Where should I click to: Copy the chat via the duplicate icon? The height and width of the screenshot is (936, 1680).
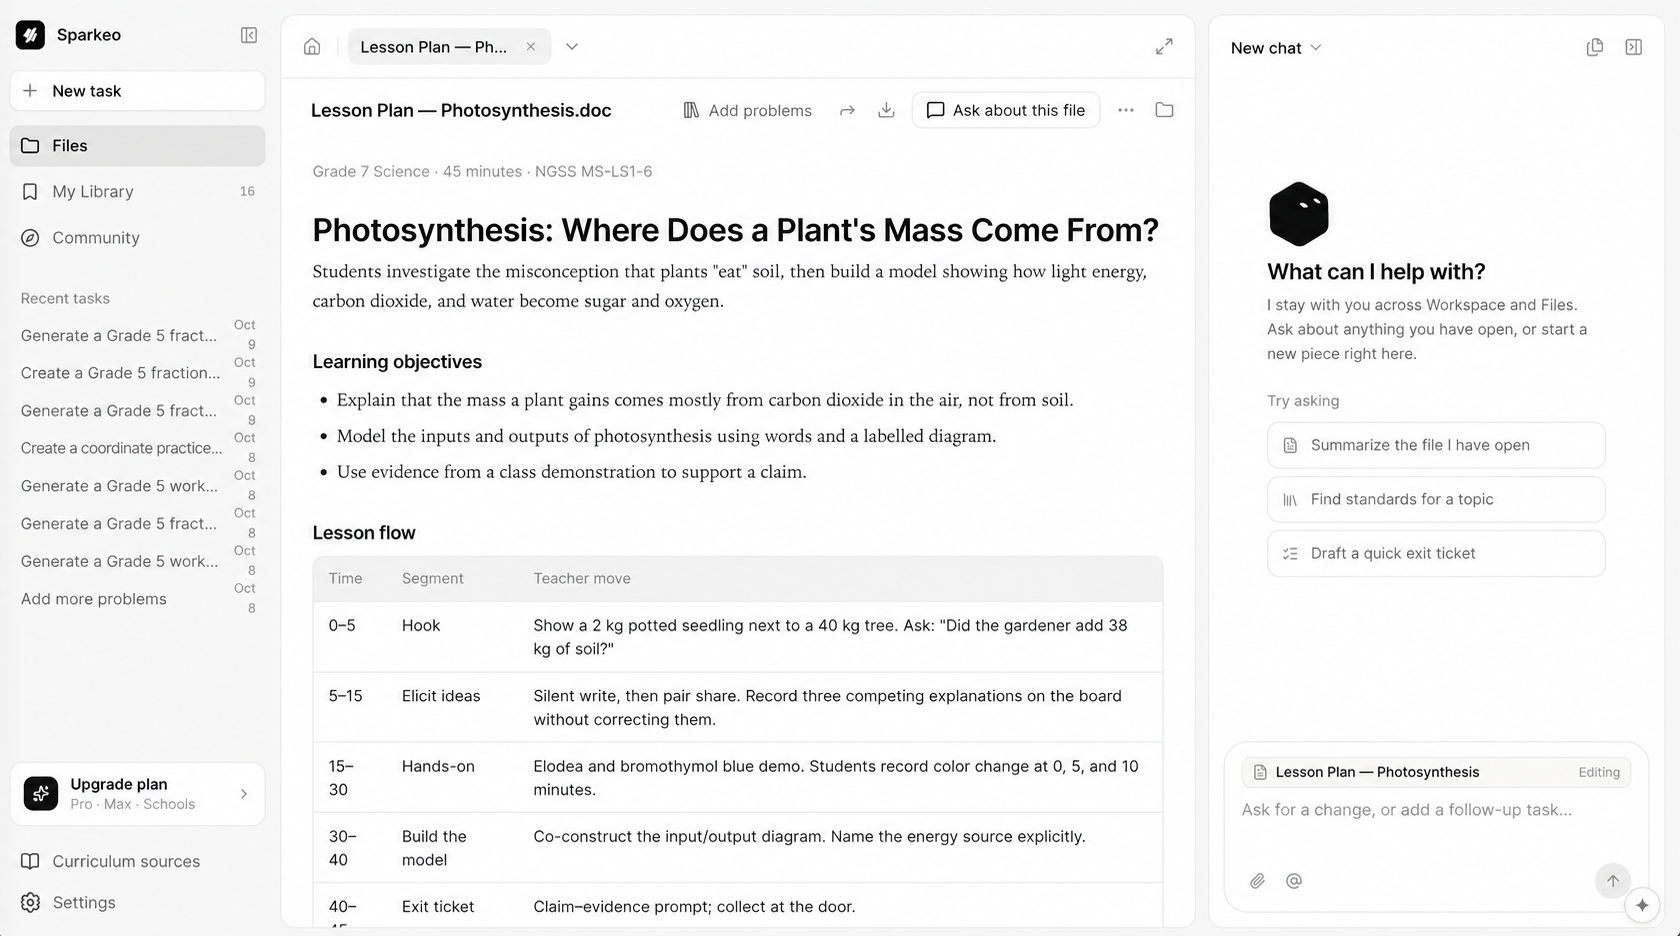(1595, 47)
